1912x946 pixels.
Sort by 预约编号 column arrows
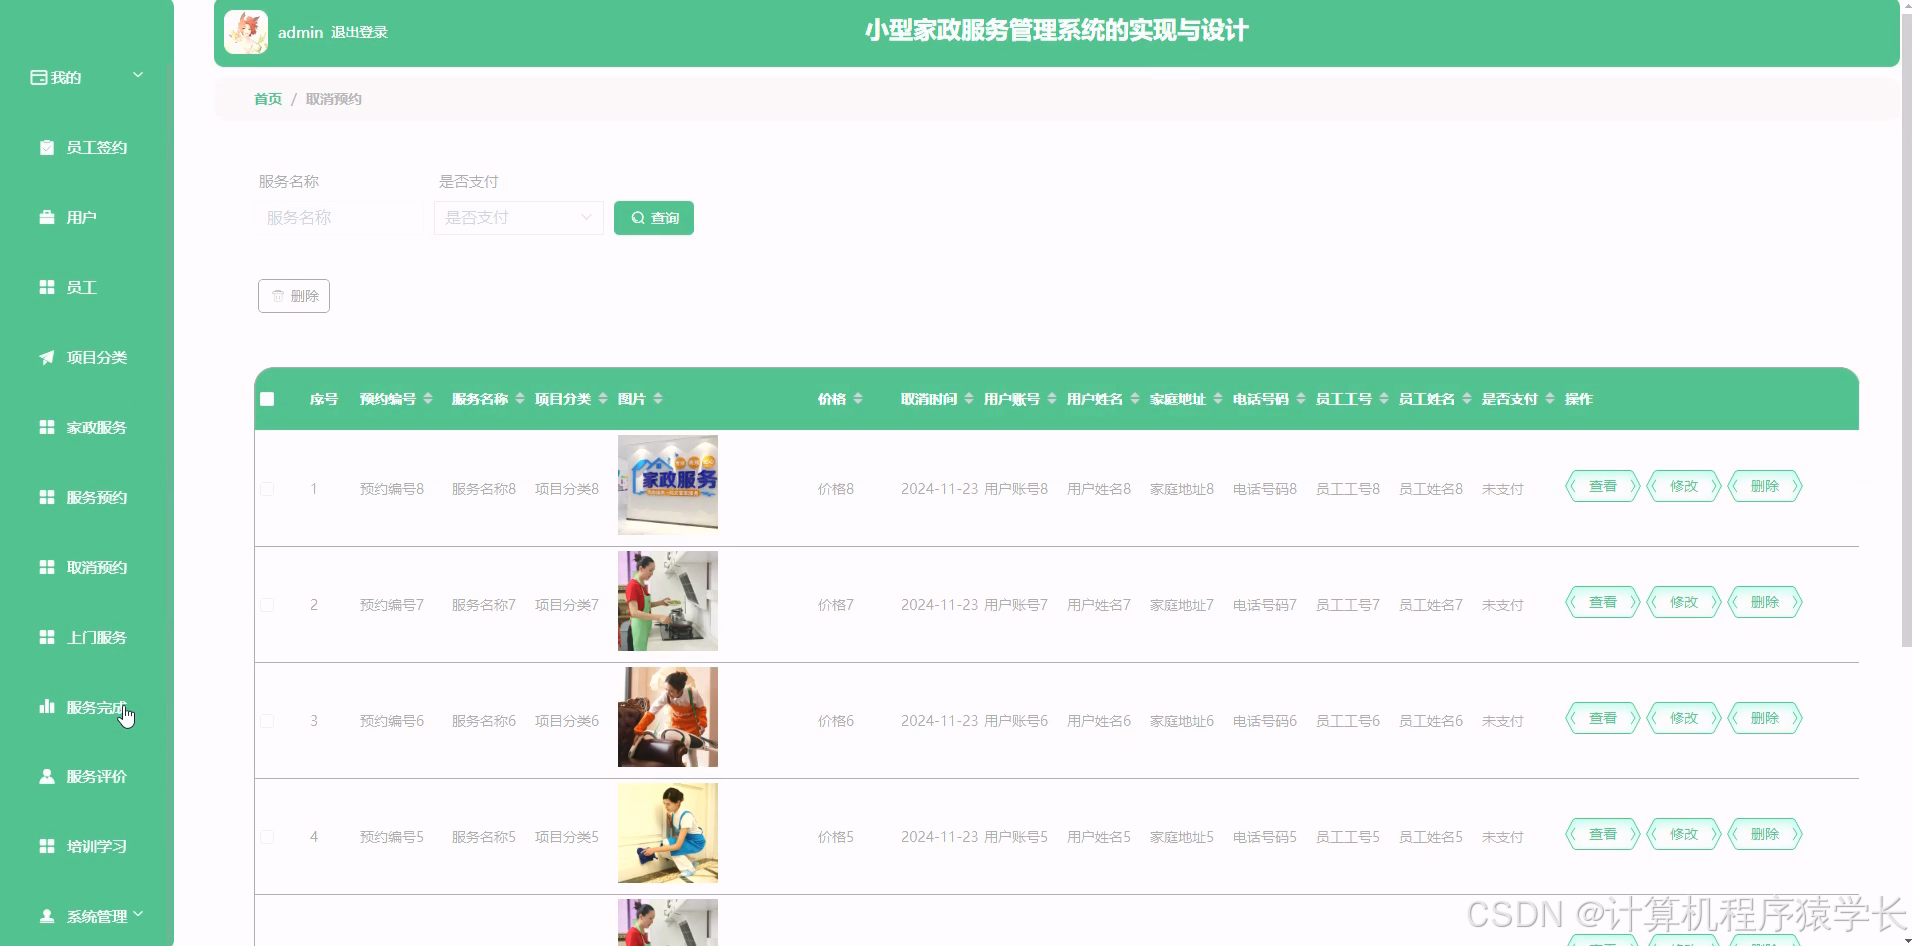(x=428, y=398)
